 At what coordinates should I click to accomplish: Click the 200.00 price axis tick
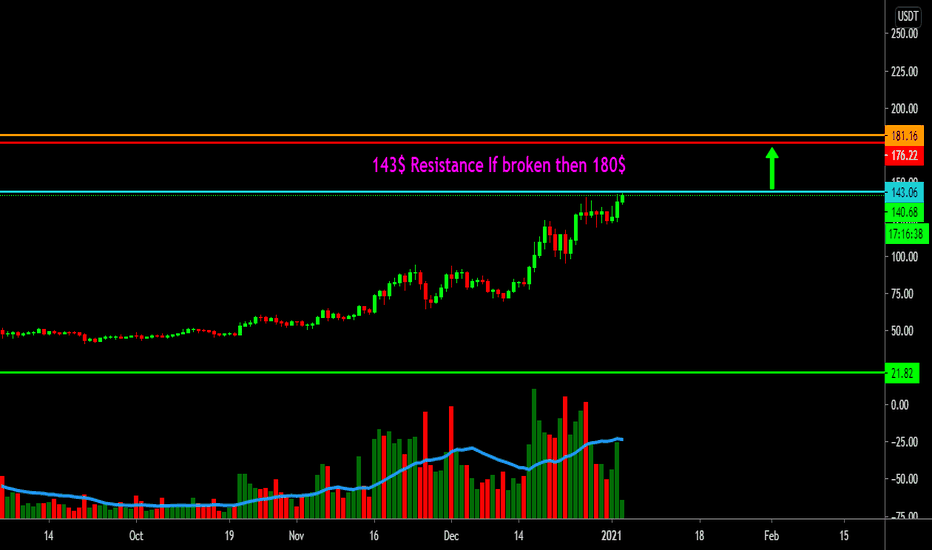pos(904,109)
